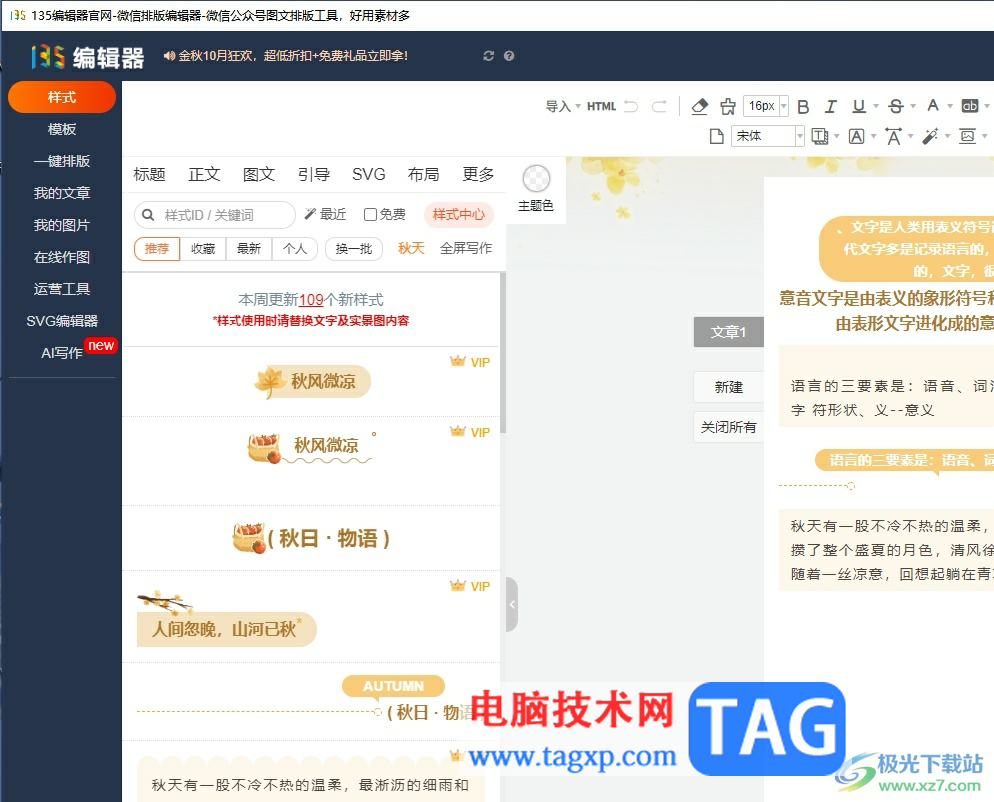Expand the letter spacing options arrow
994x802 pixels.
[x=910, y=136]
